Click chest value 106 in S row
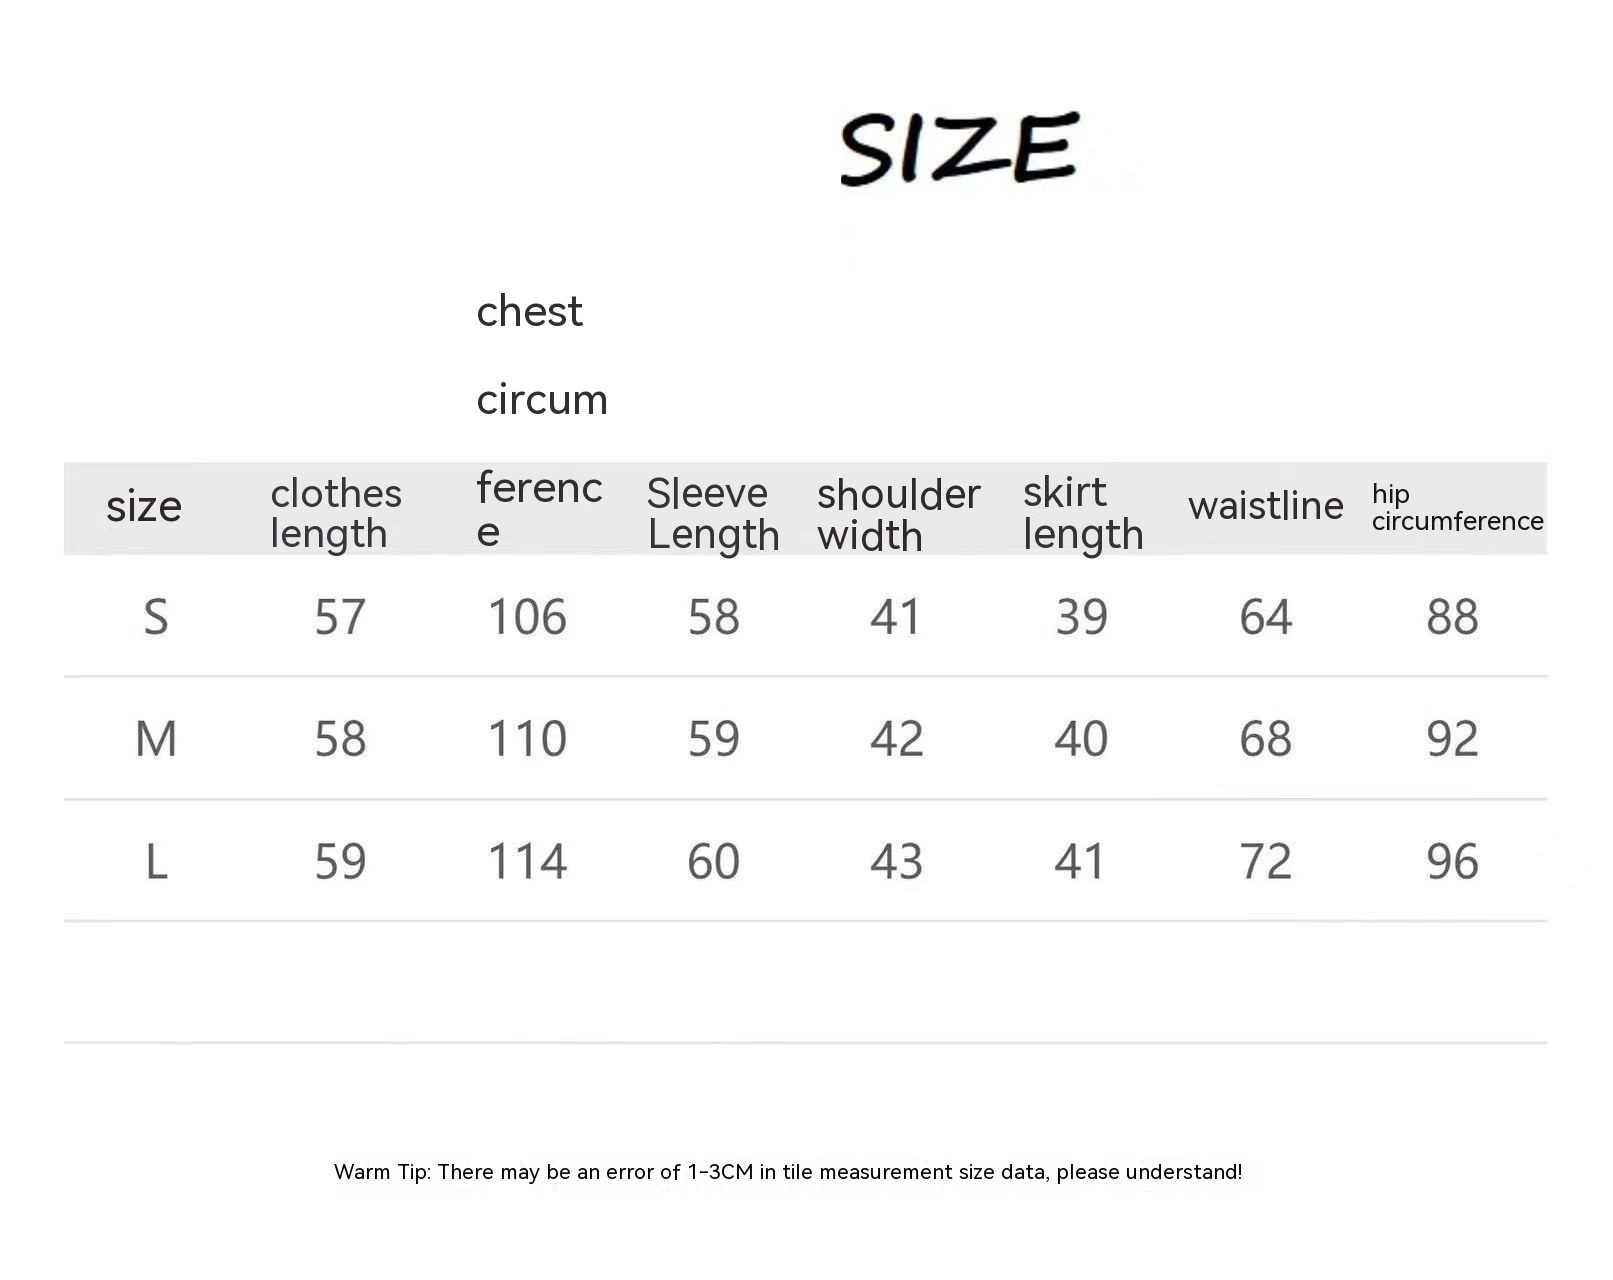 tap(527, 617)
